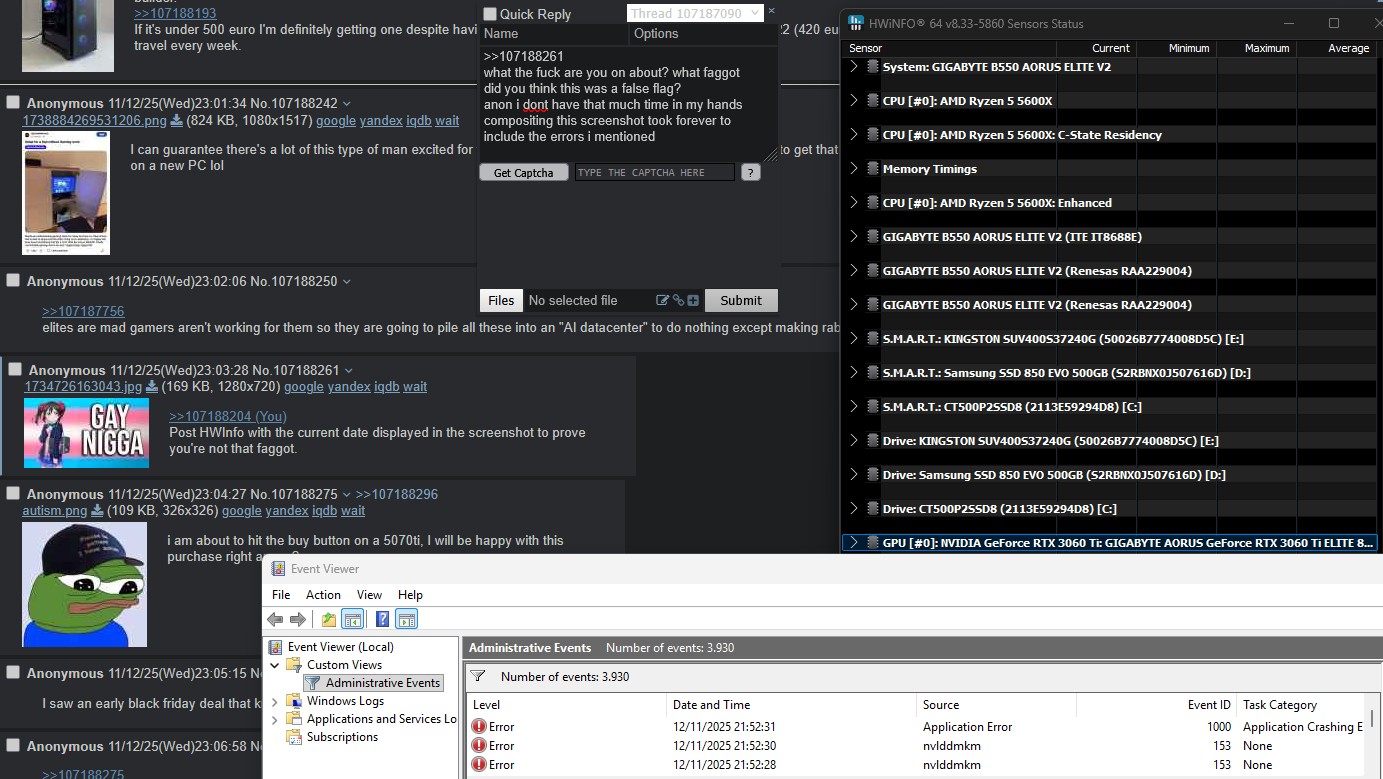Click the Application Error source cell
The width and height of the screenshot is (1383, 779).
(968, 727)
